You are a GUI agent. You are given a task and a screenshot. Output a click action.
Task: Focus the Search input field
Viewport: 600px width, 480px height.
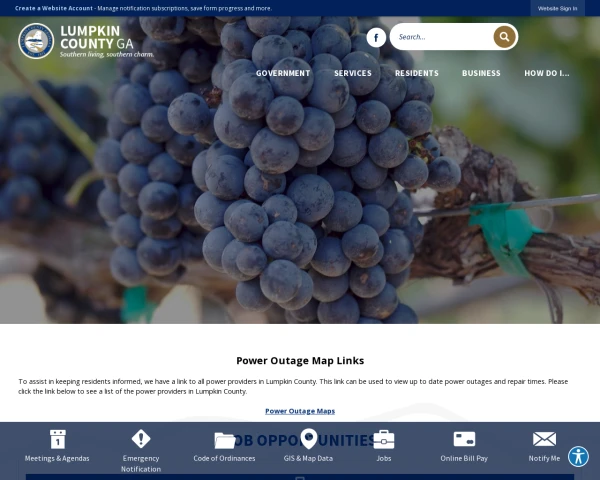tap(444, 37)
